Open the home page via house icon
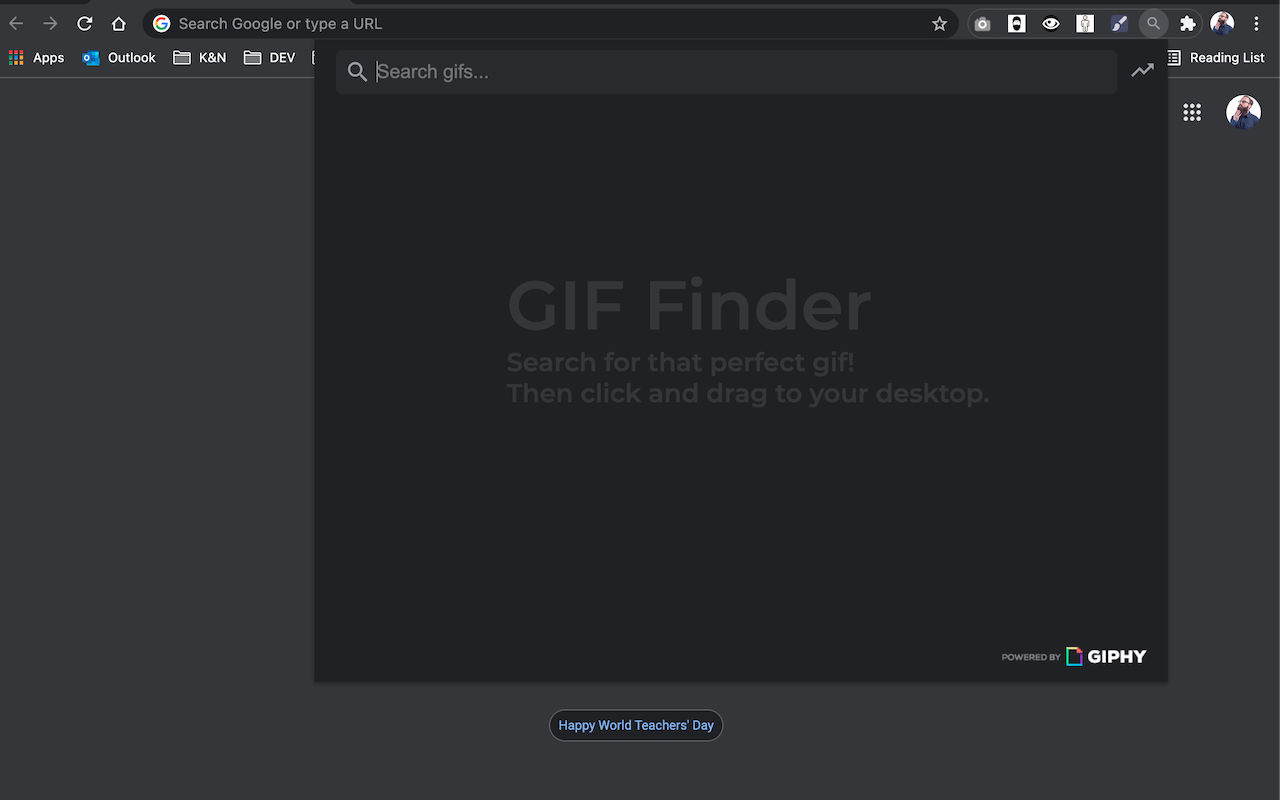The width and height of the screenshot is (1280, 800). tap(119, 23)
